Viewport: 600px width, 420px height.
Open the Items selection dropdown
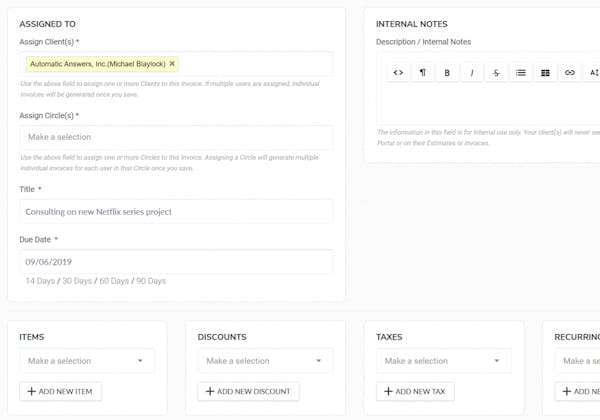click(x=87, y=361)
